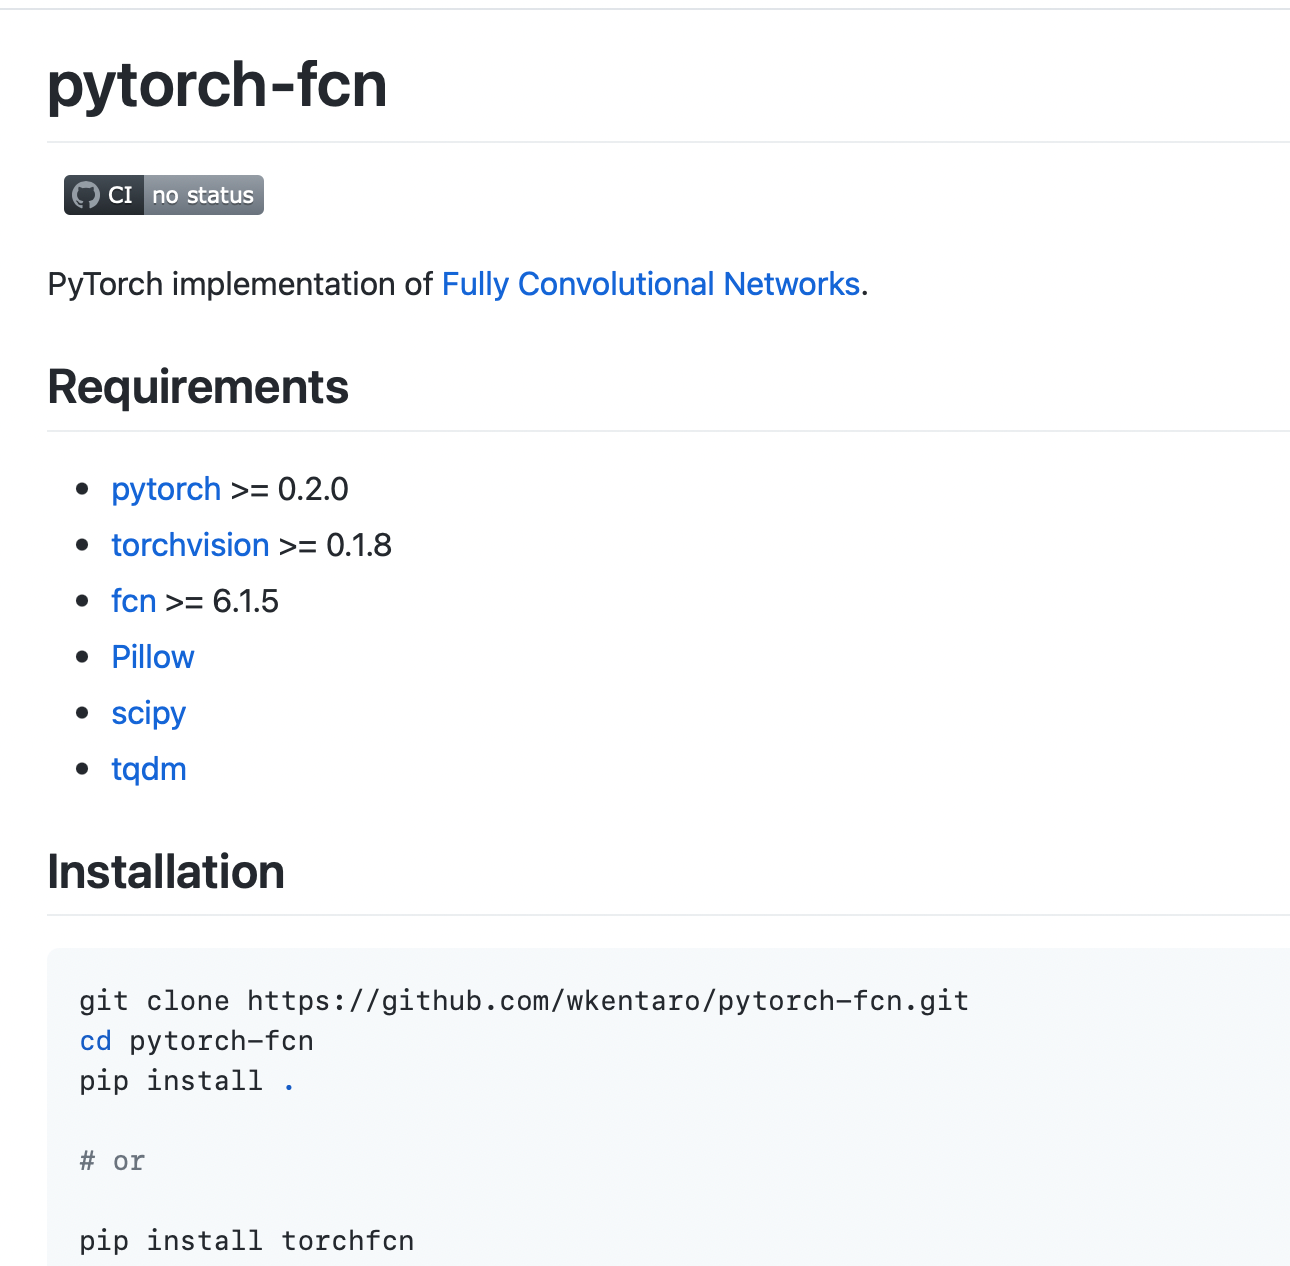Click the 'no status' portion of the badge

click(x=203, y=195)
